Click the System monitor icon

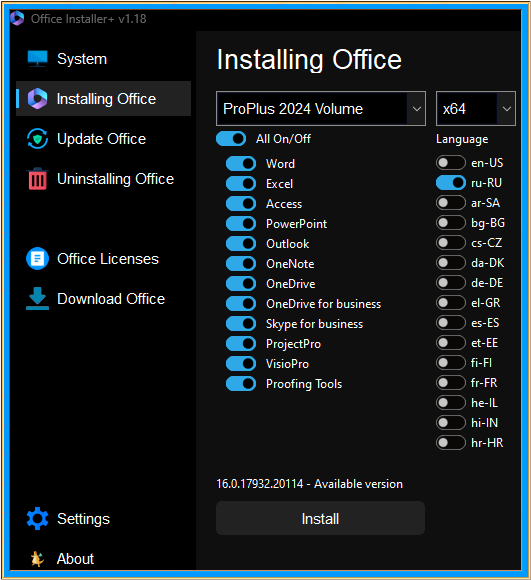coord(37,59)
